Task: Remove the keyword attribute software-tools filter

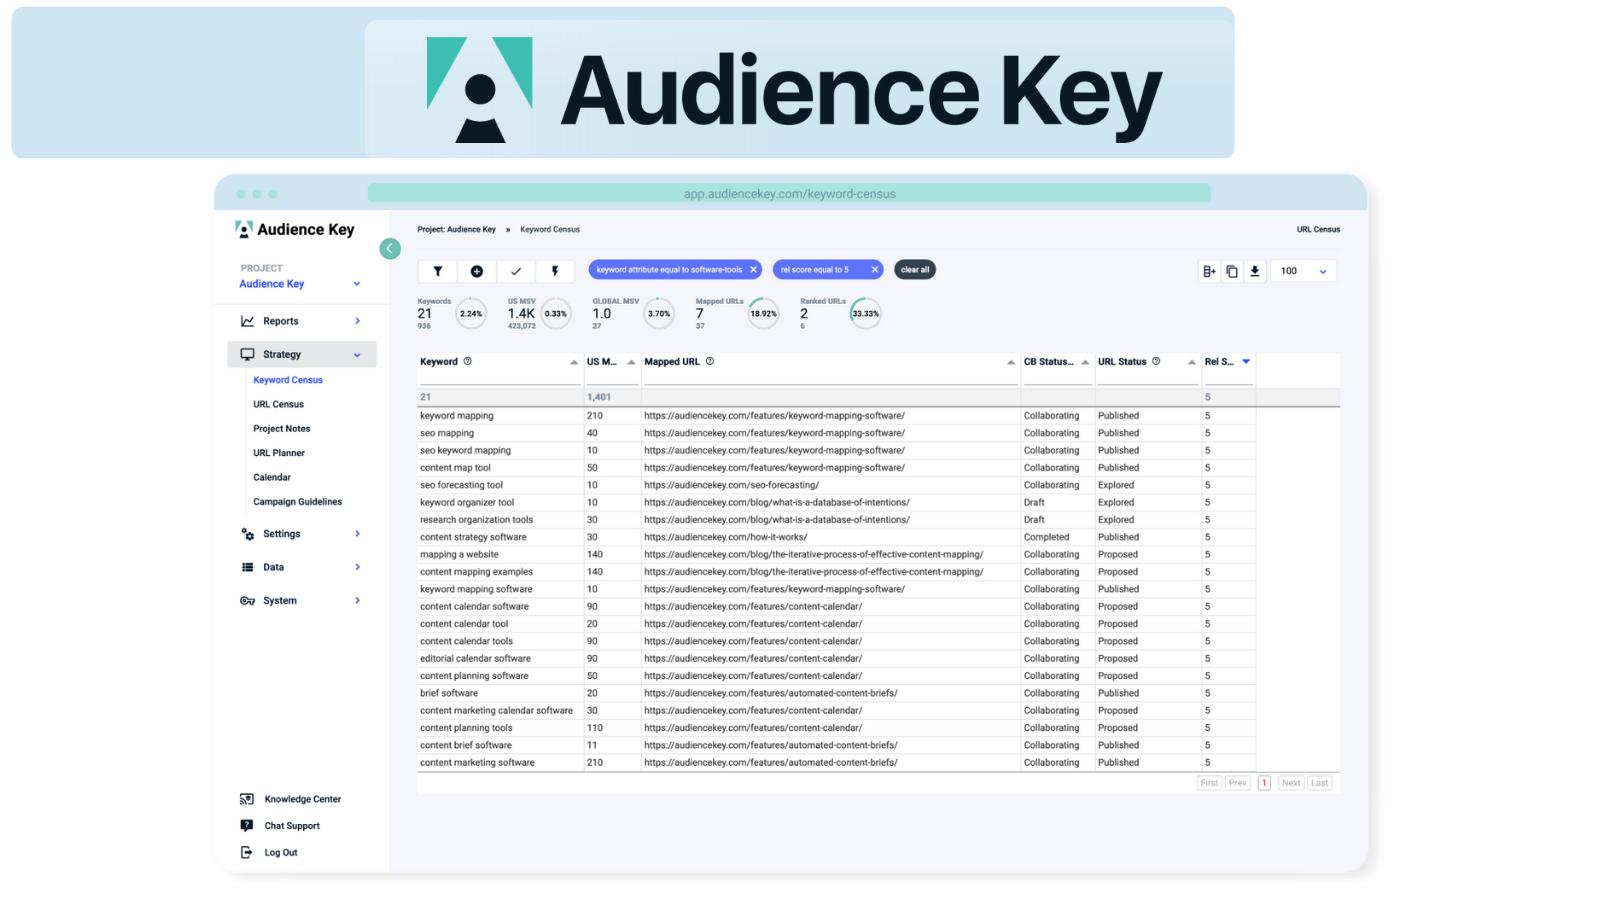Action: coord(753,270)
